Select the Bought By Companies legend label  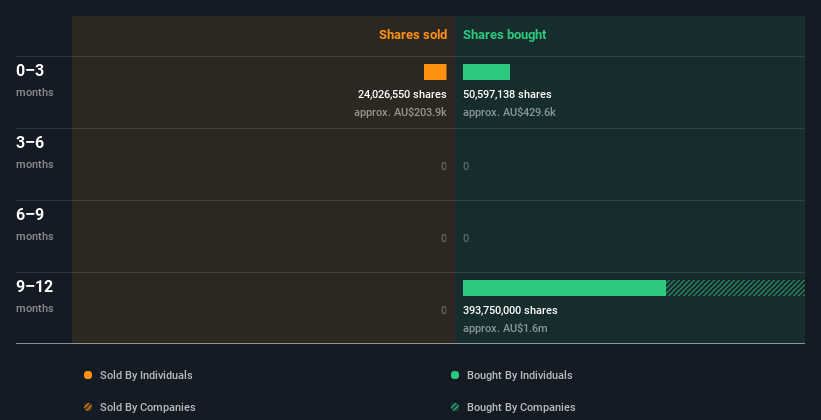pyautogui.click(x=521, y=407)
